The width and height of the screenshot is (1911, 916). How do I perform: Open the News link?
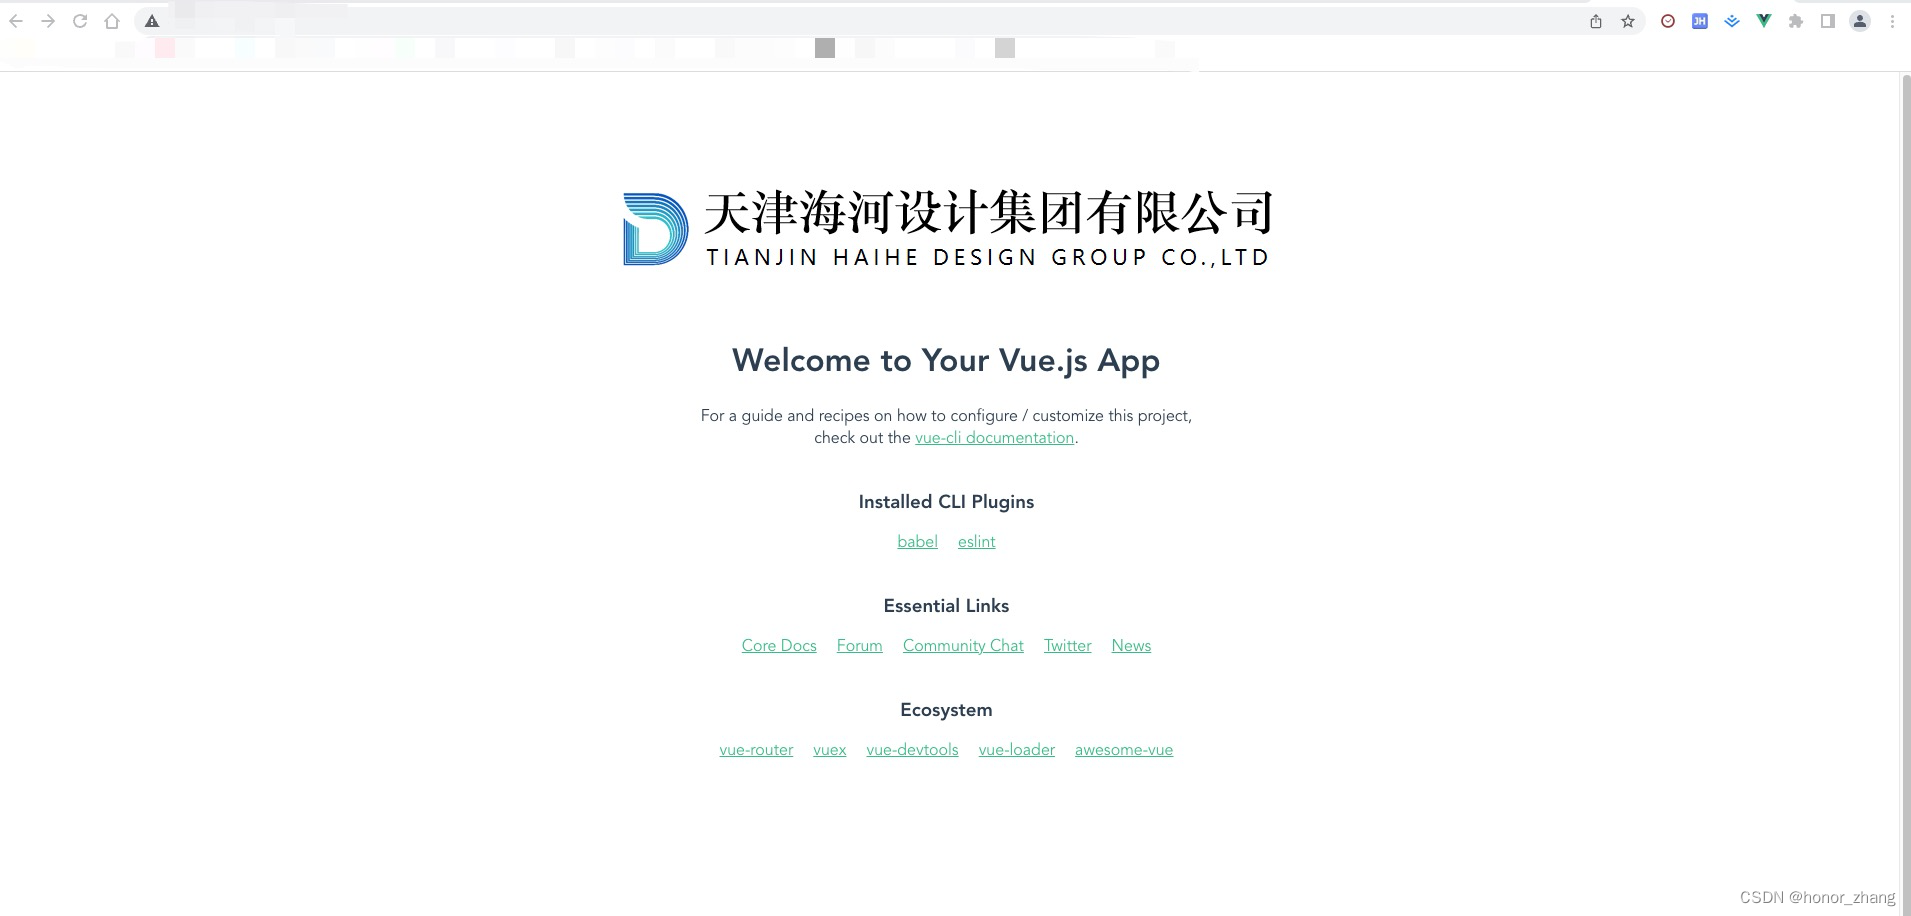point(1131,646)
